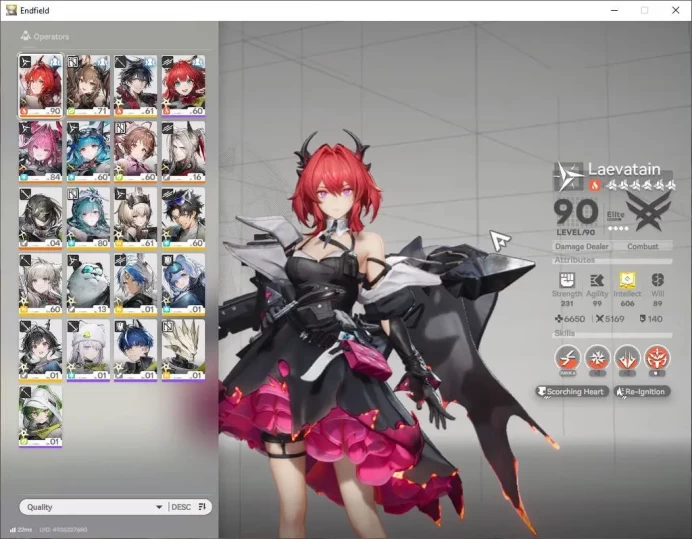
Task: Click the Elite rank emblem icon
Action: pyautogui.click(x=648, y=212)
